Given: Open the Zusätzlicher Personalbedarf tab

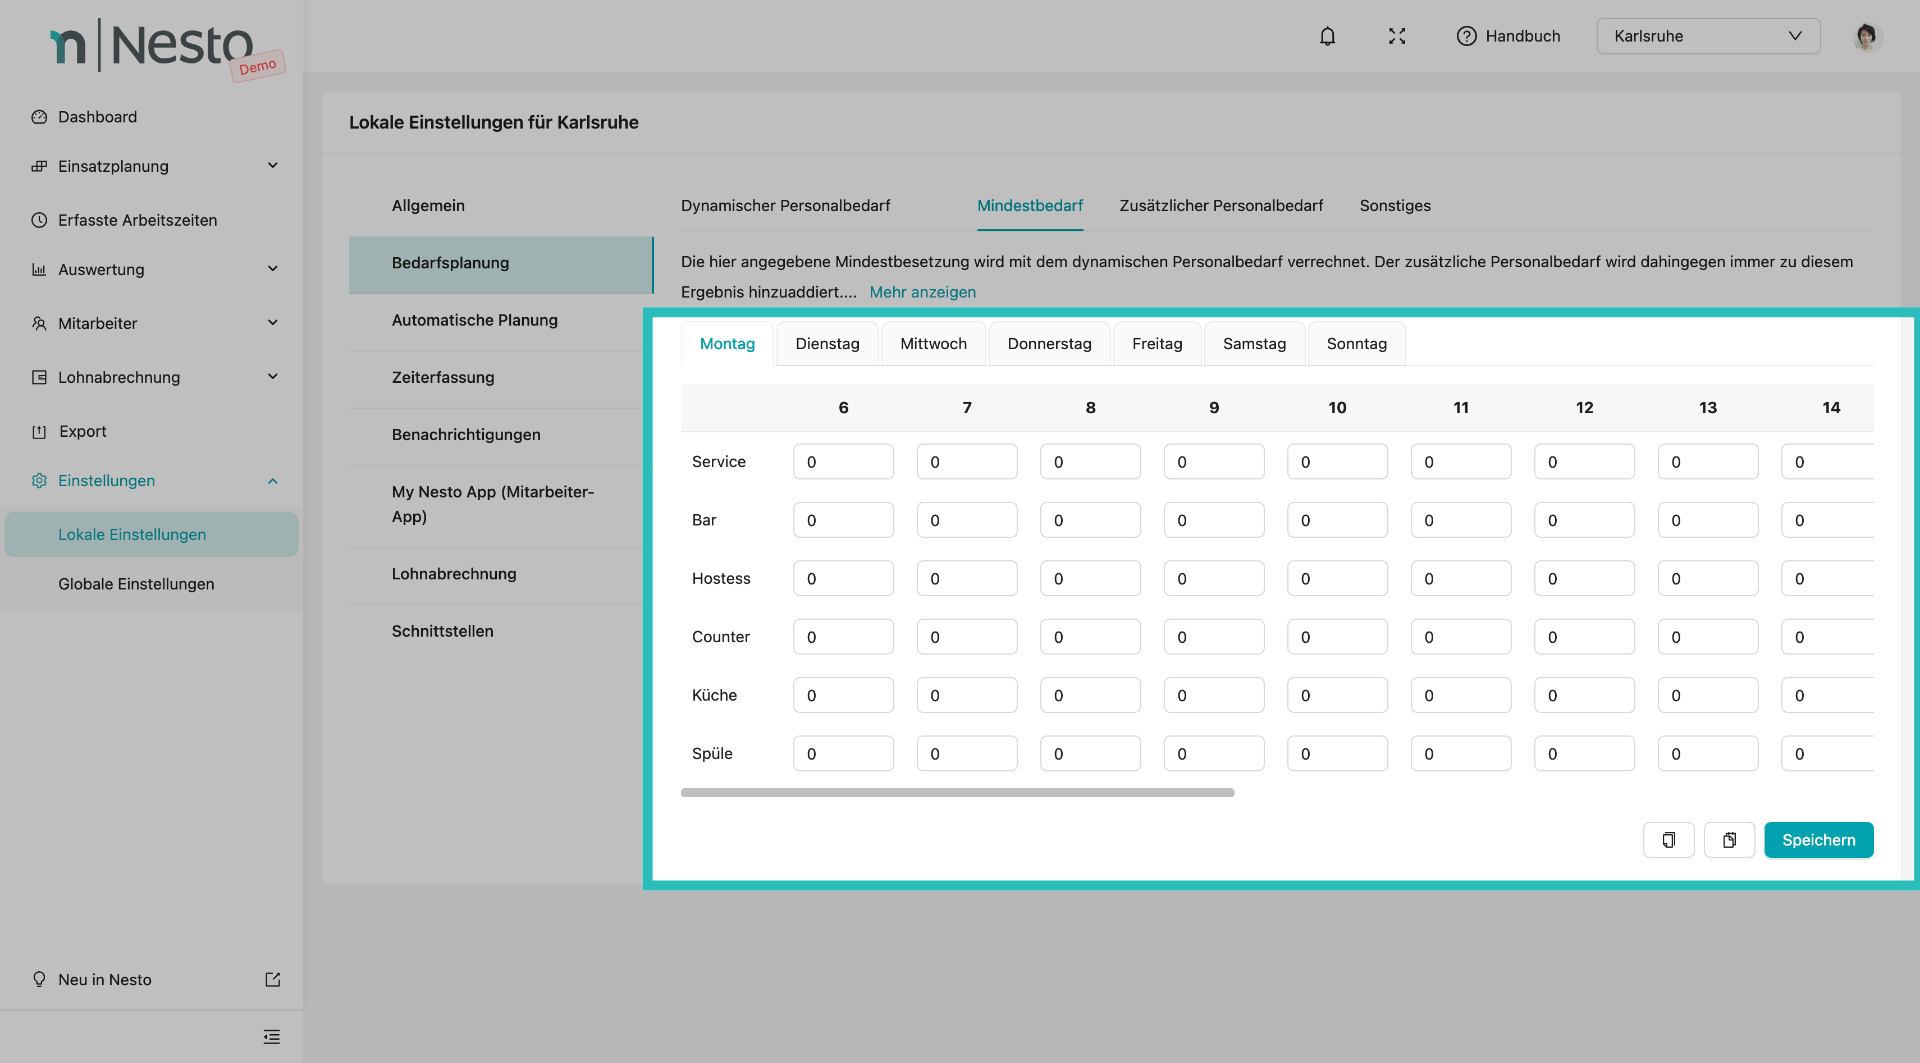Looking at the screenshot, I should pos(1221,206).
